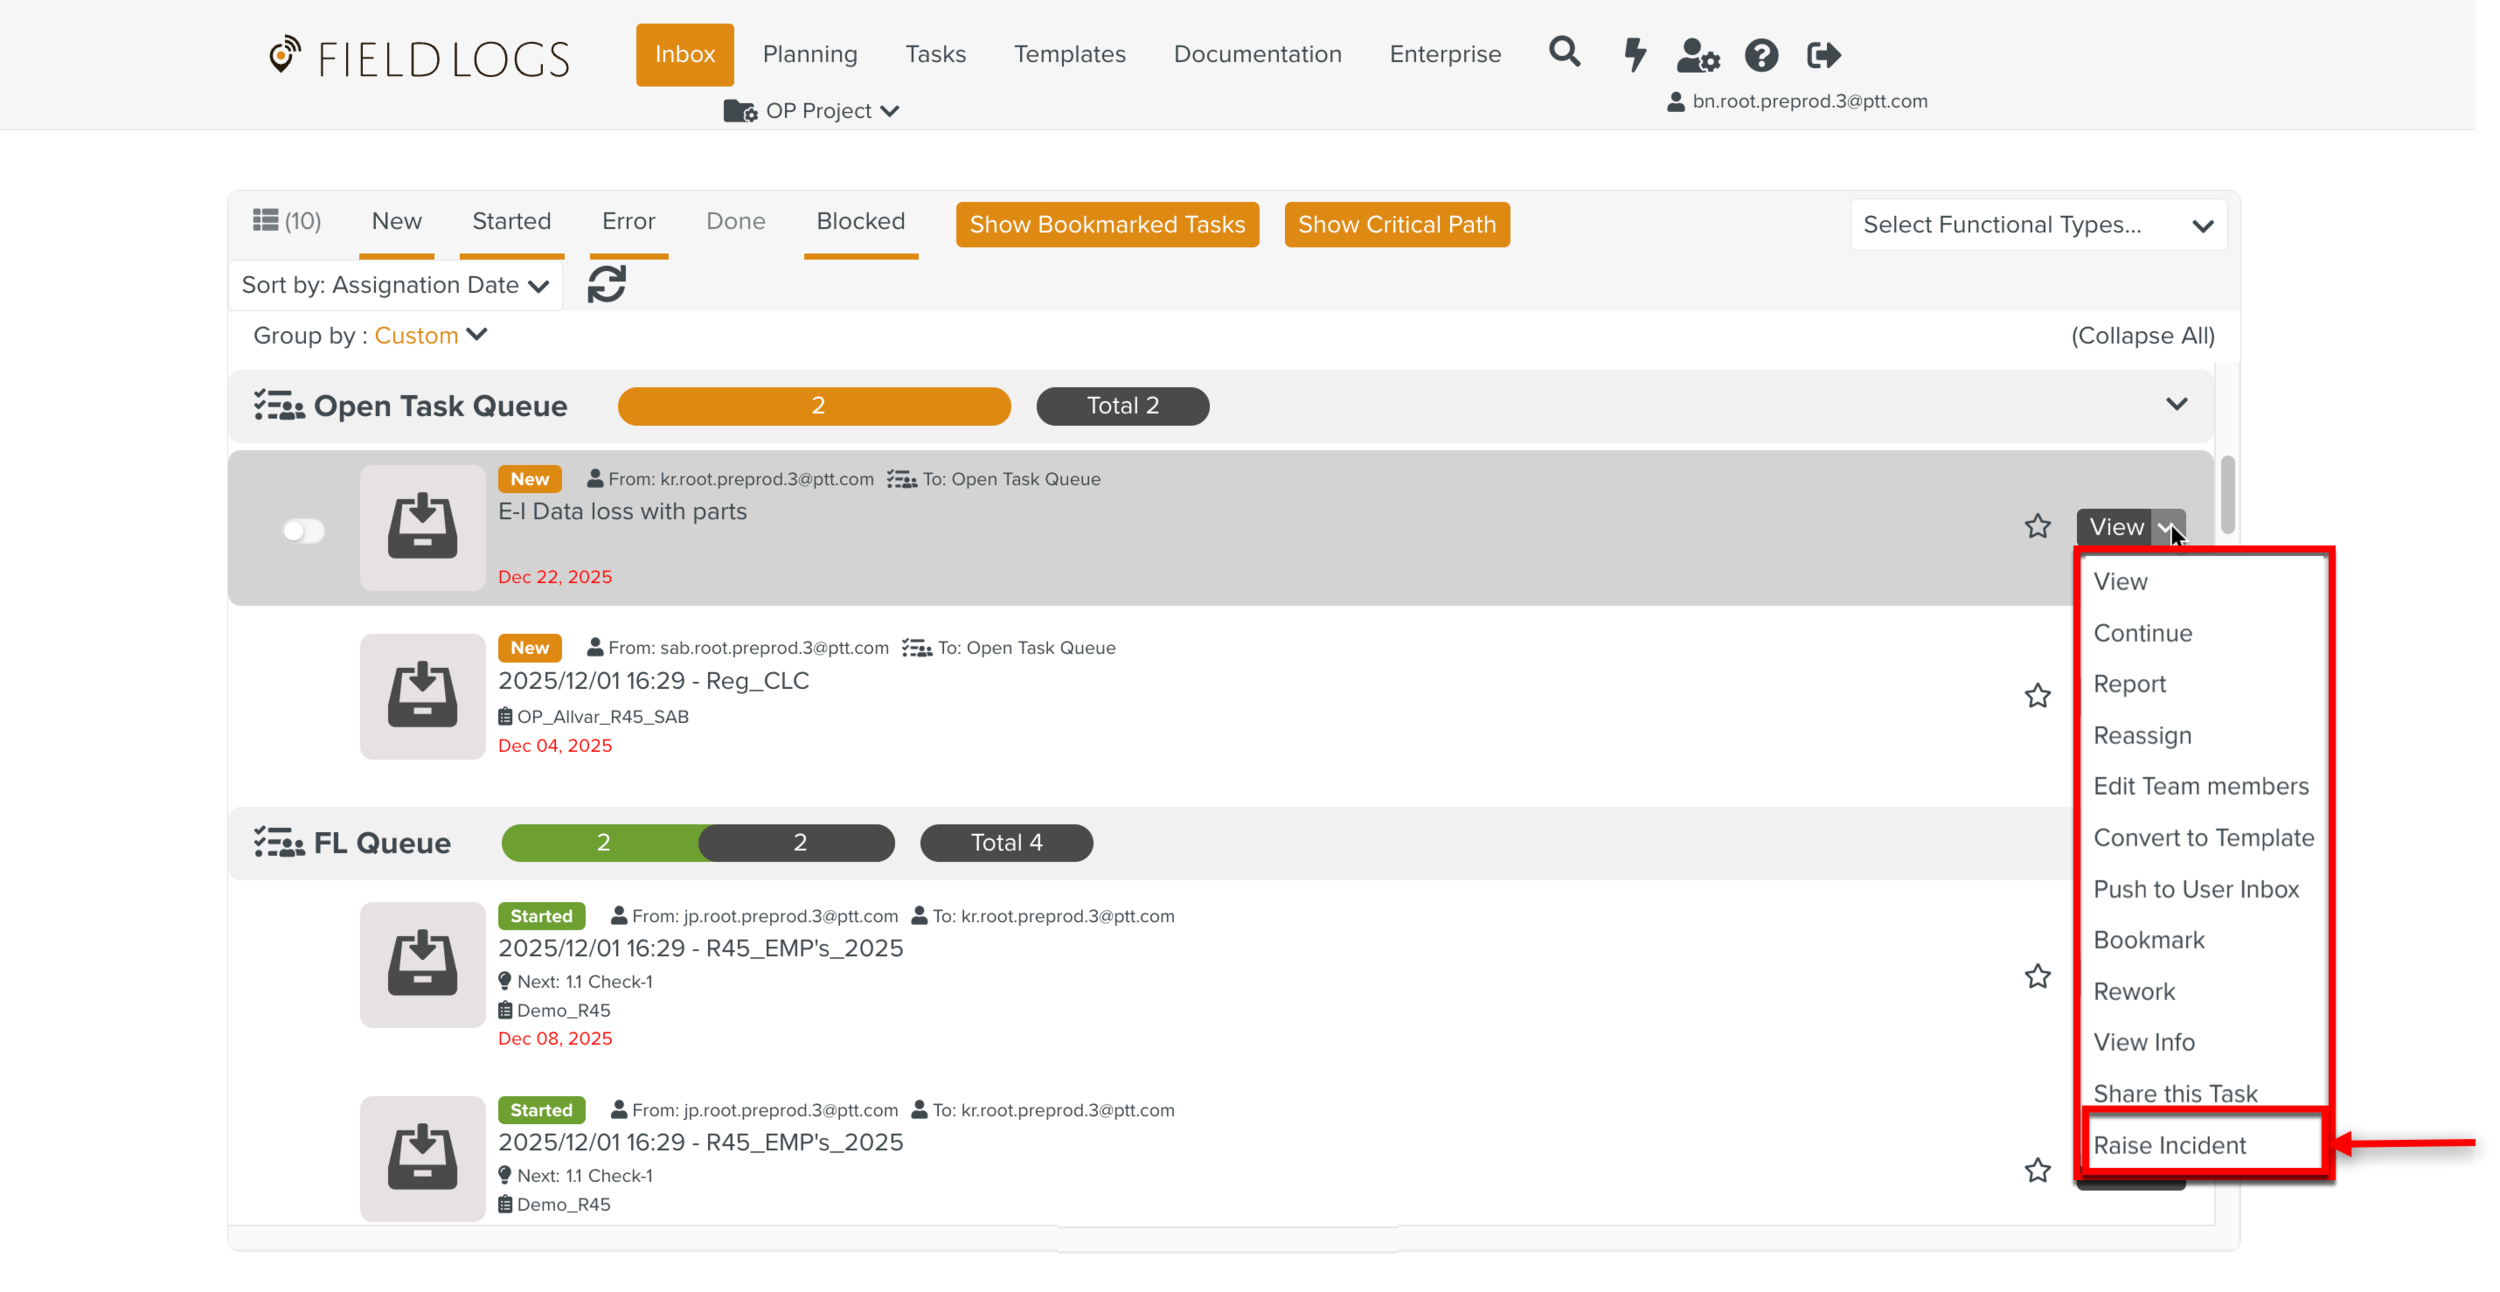Click Show Bookmarked Tasks button
The width and height of the screenshot is (2500, 1292).
[1106, 224]
